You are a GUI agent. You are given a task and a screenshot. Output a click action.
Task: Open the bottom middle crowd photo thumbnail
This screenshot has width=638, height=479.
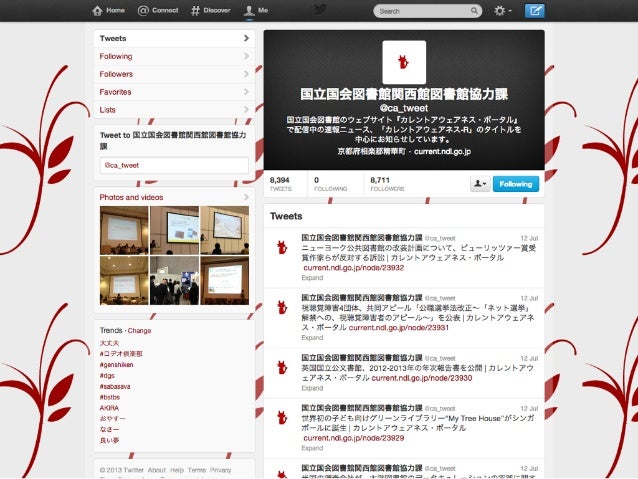tap(174, 280)
